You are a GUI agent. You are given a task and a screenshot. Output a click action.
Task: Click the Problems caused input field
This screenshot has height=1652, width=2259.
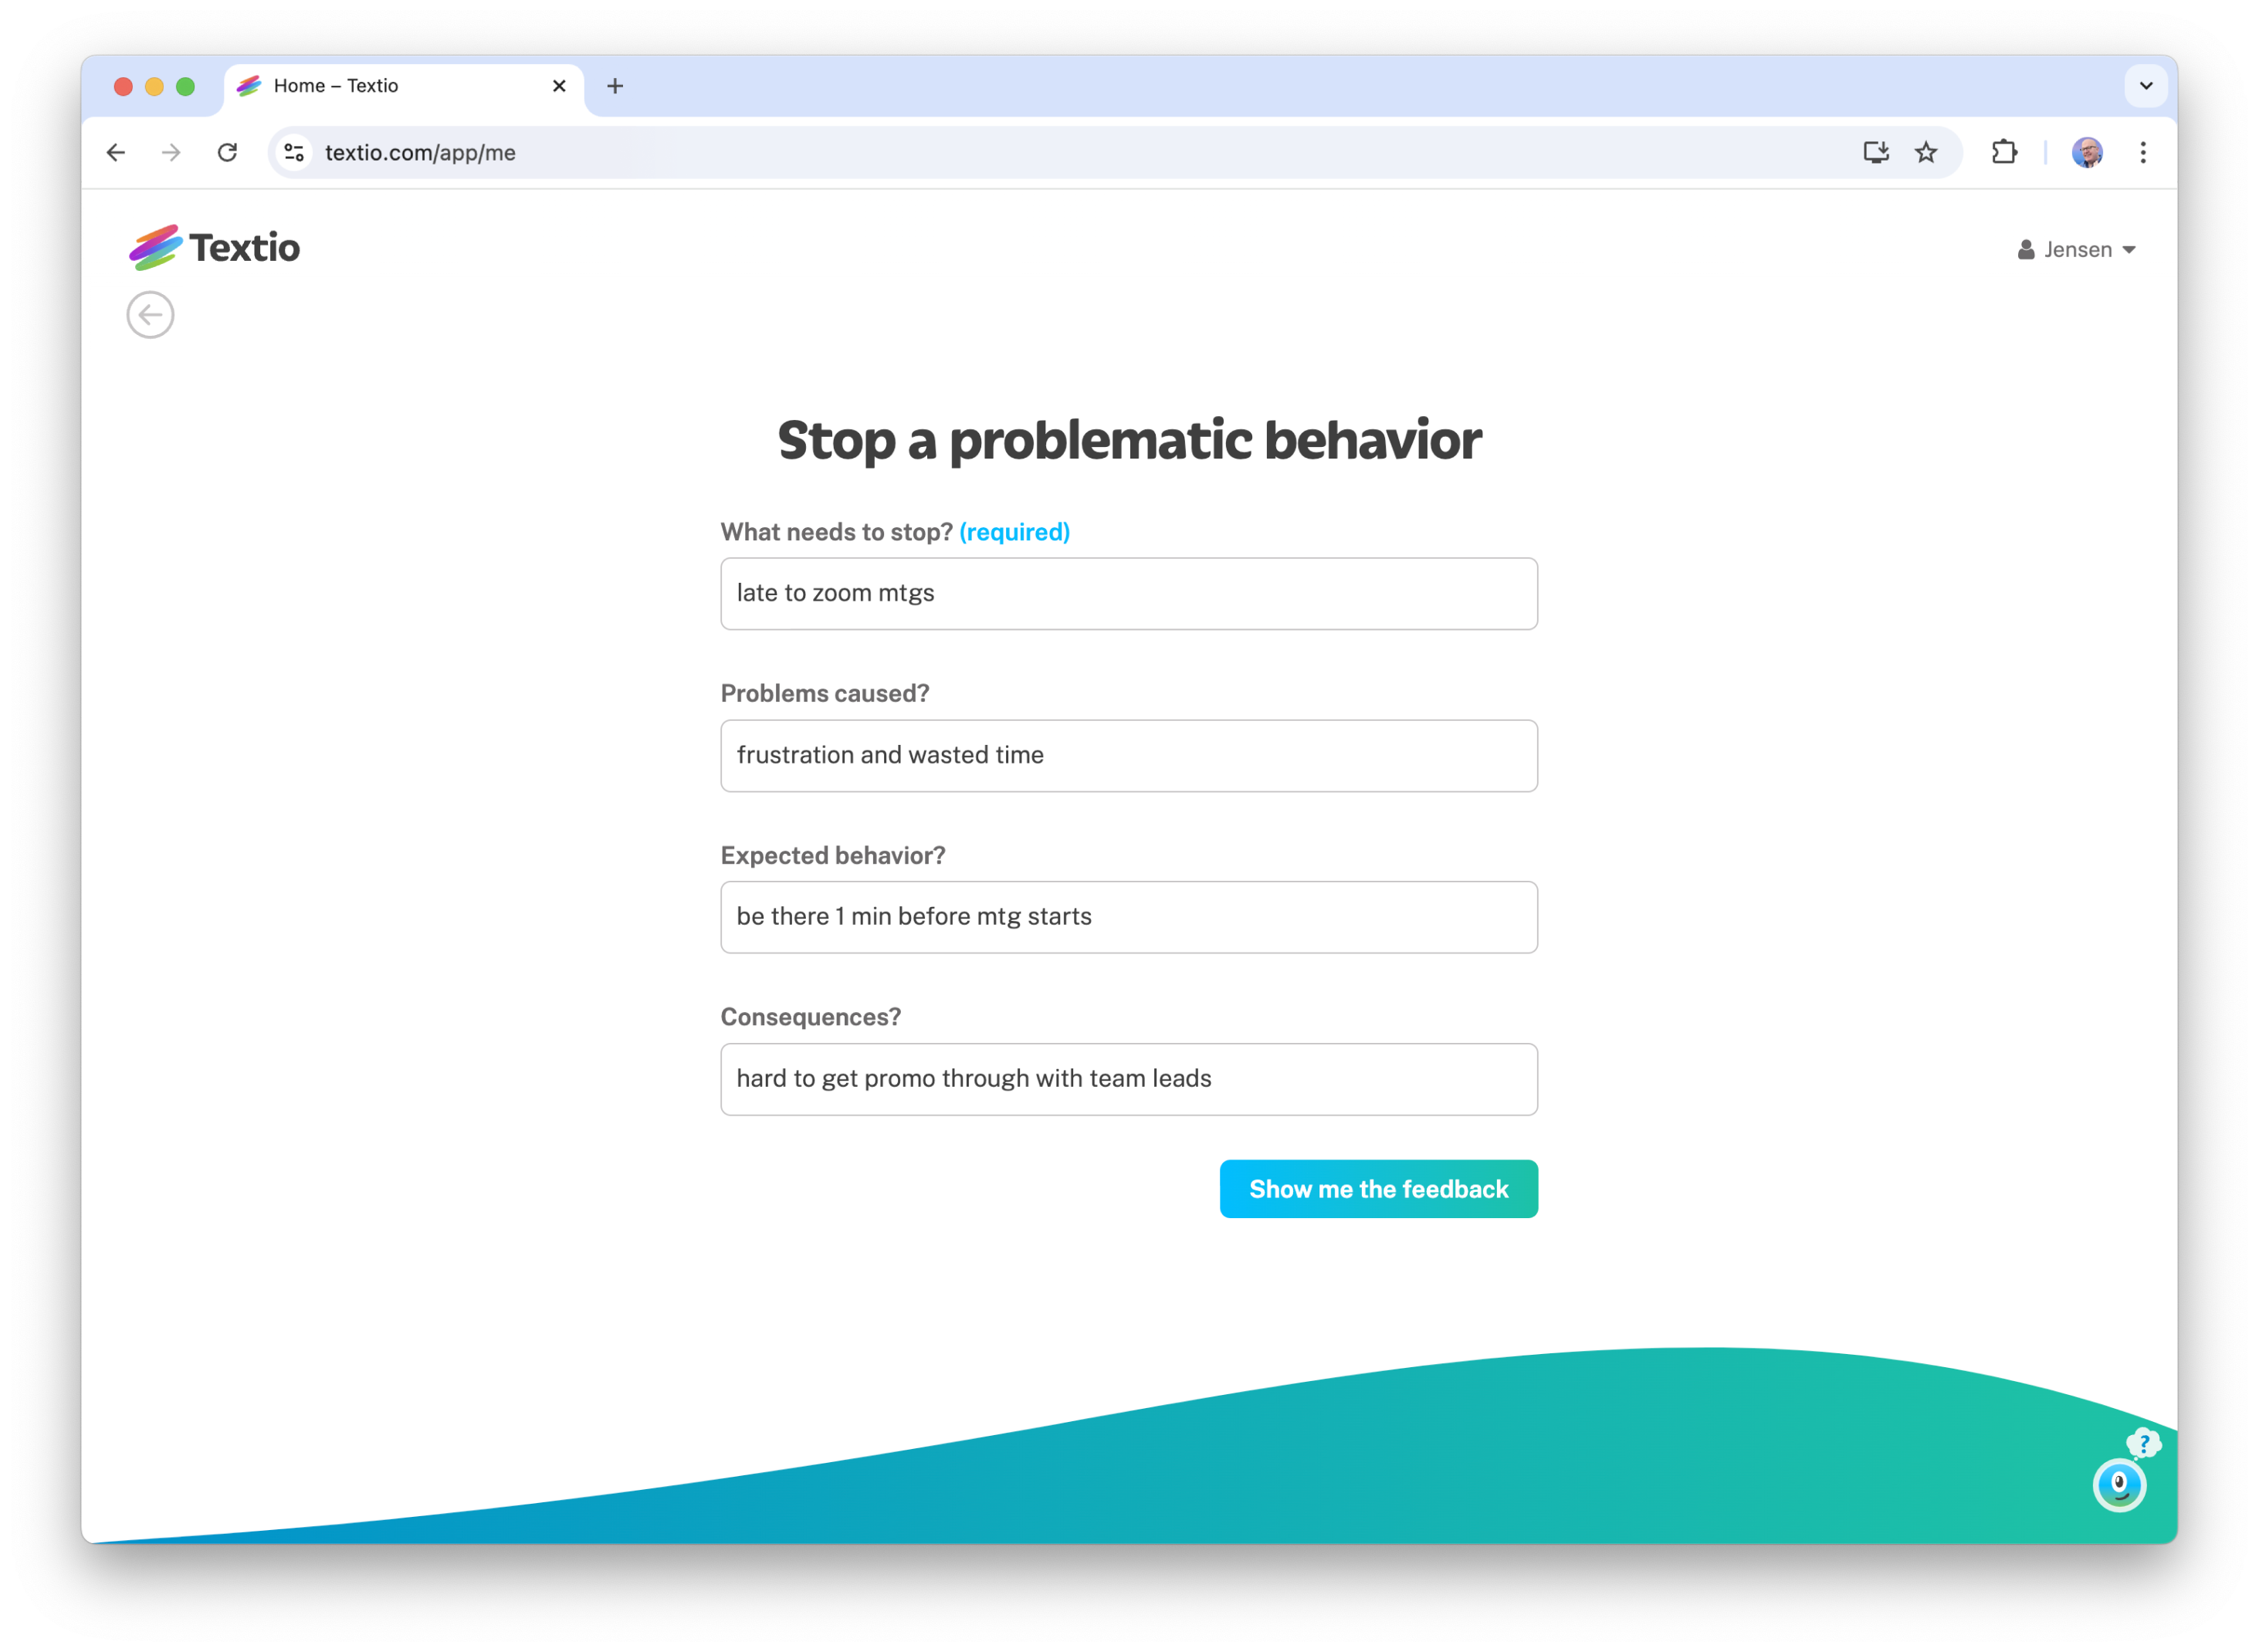[1129, 754]
